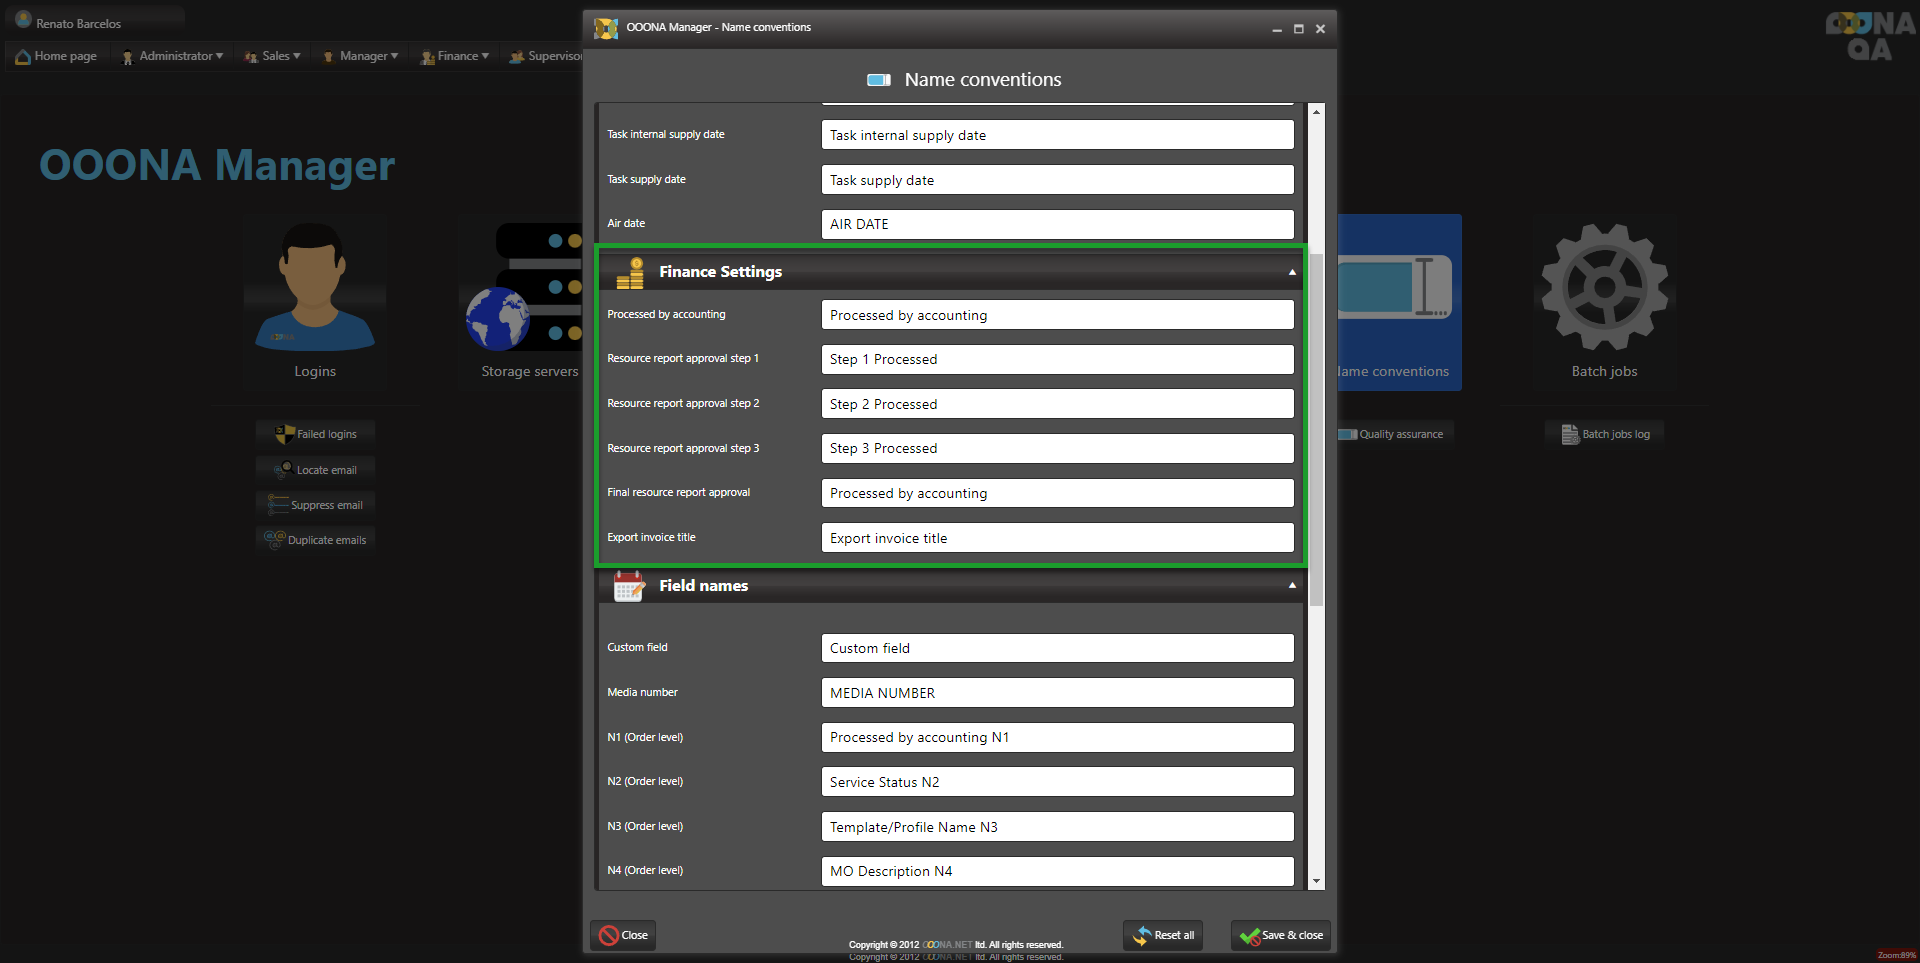Open the Administrator dropdown menu
Image resolution: width=1920 pixels, height=963 pixels.
coord(172,56)
